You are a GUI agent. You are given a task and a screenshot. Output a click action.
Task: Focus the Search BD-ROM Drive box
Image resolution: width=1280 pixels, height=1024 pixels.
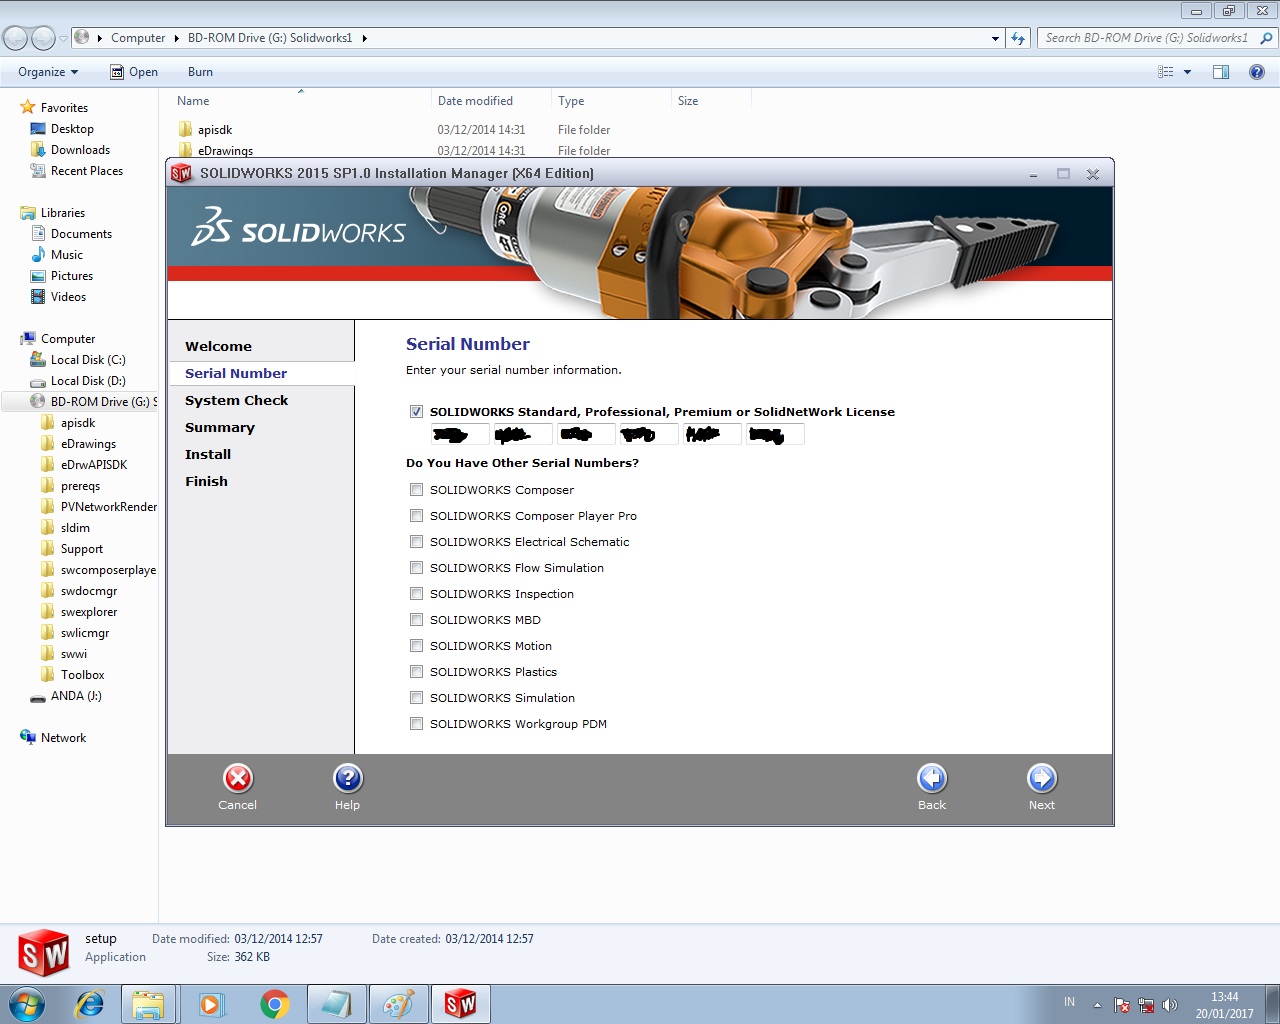[x=1147, y=38]
